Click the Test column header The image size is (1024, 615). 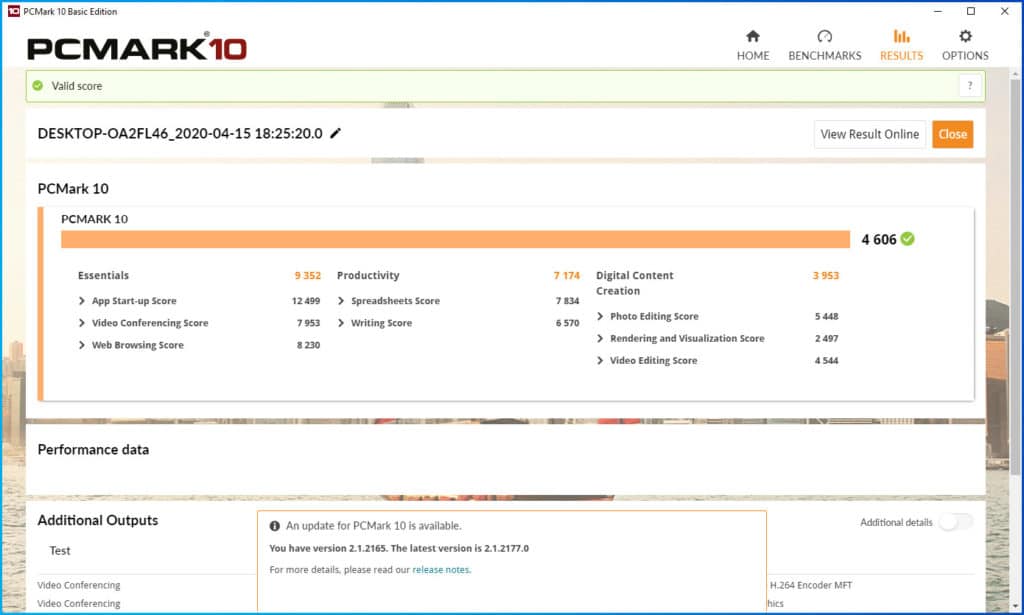click(59, 550)
